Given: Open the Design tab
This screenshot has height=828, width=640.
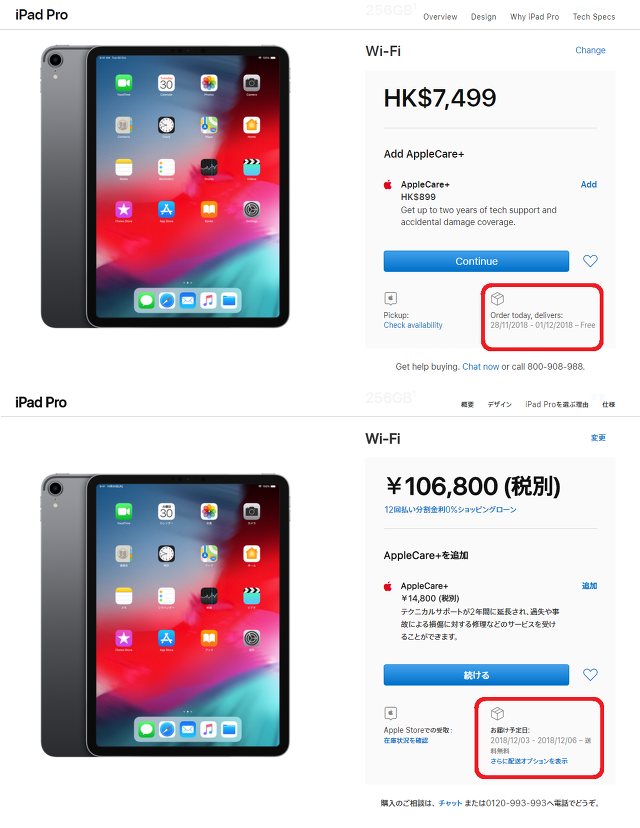Looking at the screenshot, I should point(483,17).
